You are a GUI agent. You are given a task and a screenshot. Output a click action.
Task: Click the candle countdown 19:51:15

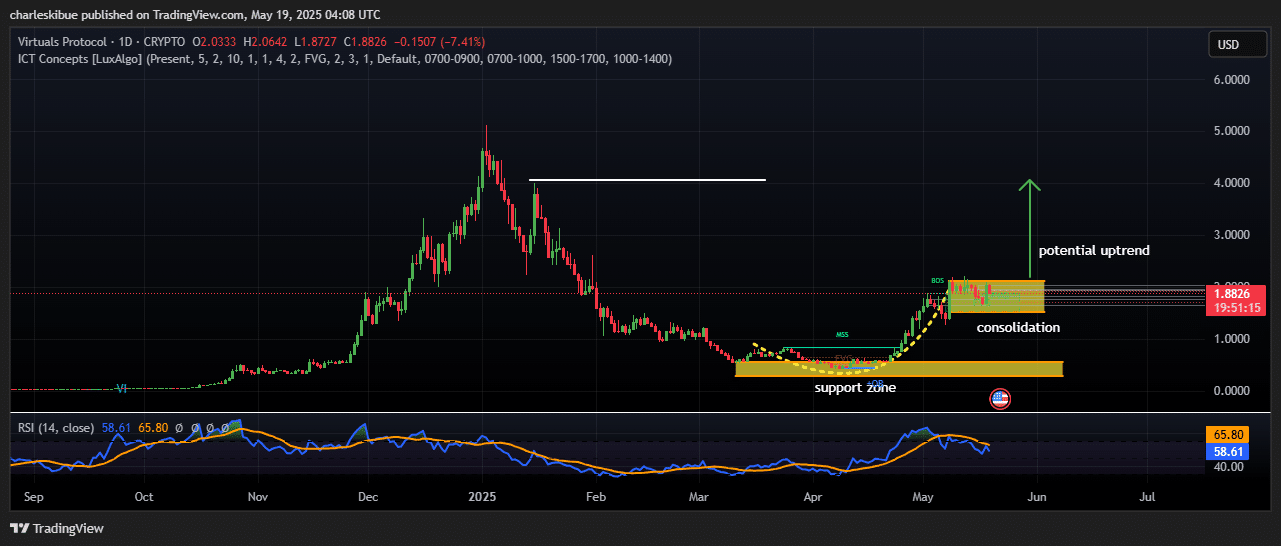coord(1236,308)
